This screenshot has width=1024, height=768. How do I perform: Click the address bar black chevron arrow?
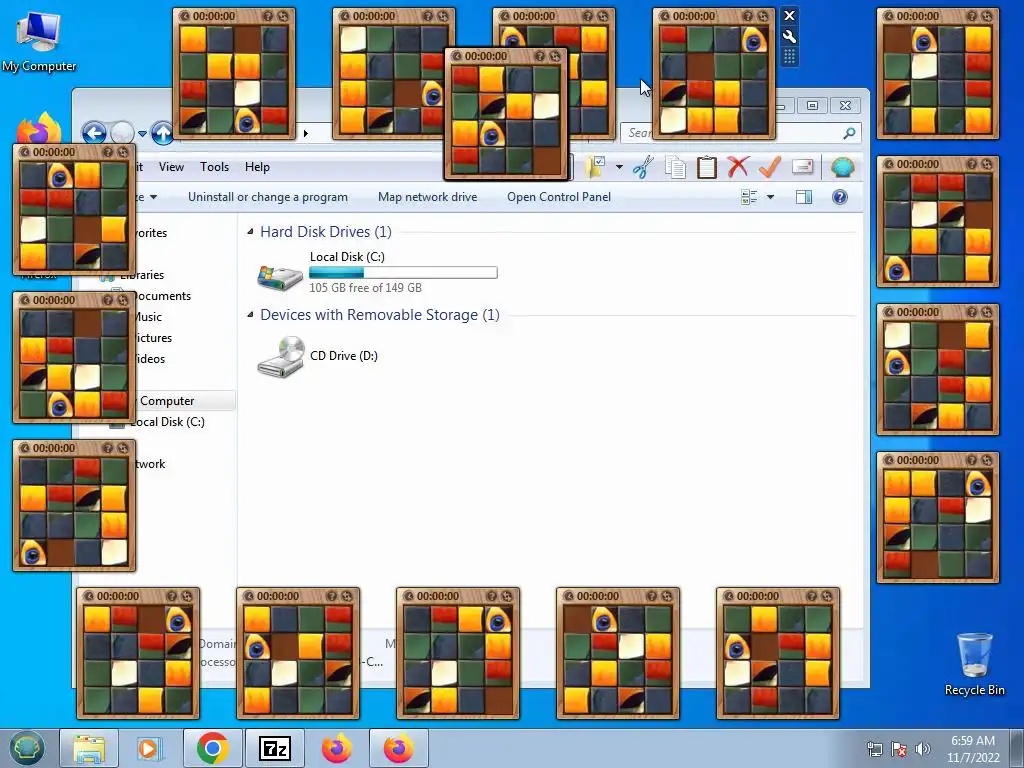306,133
